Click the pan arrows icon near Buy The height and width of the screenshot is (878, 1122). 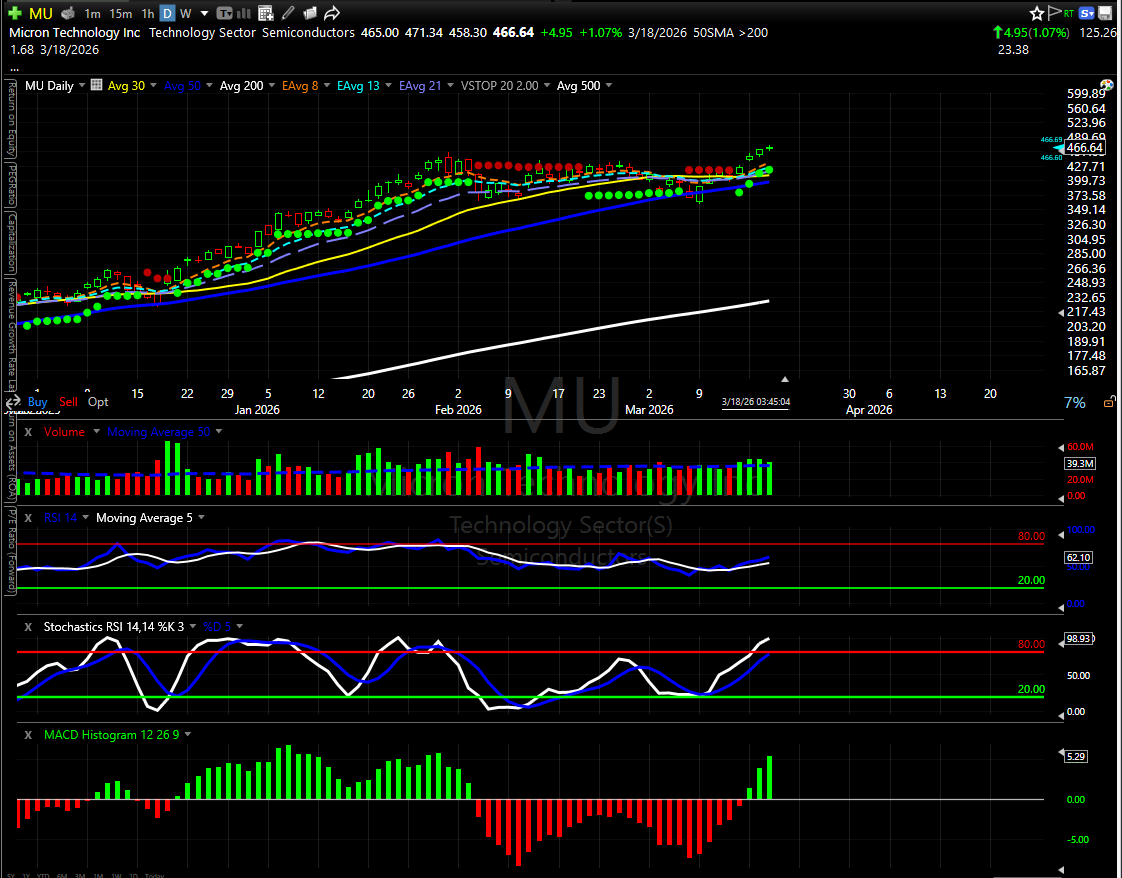14,402
